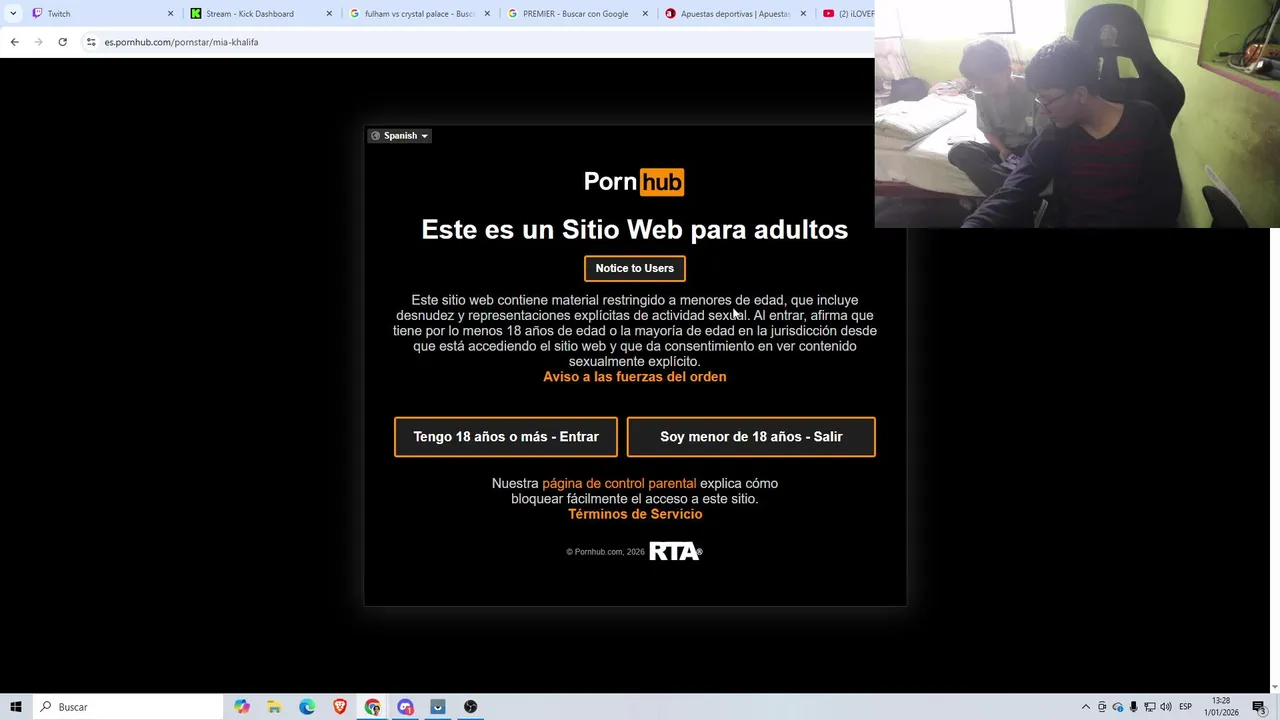Switch to Chrome in the taskbar
1280x720 pixels.
click(x=372, y=707)
